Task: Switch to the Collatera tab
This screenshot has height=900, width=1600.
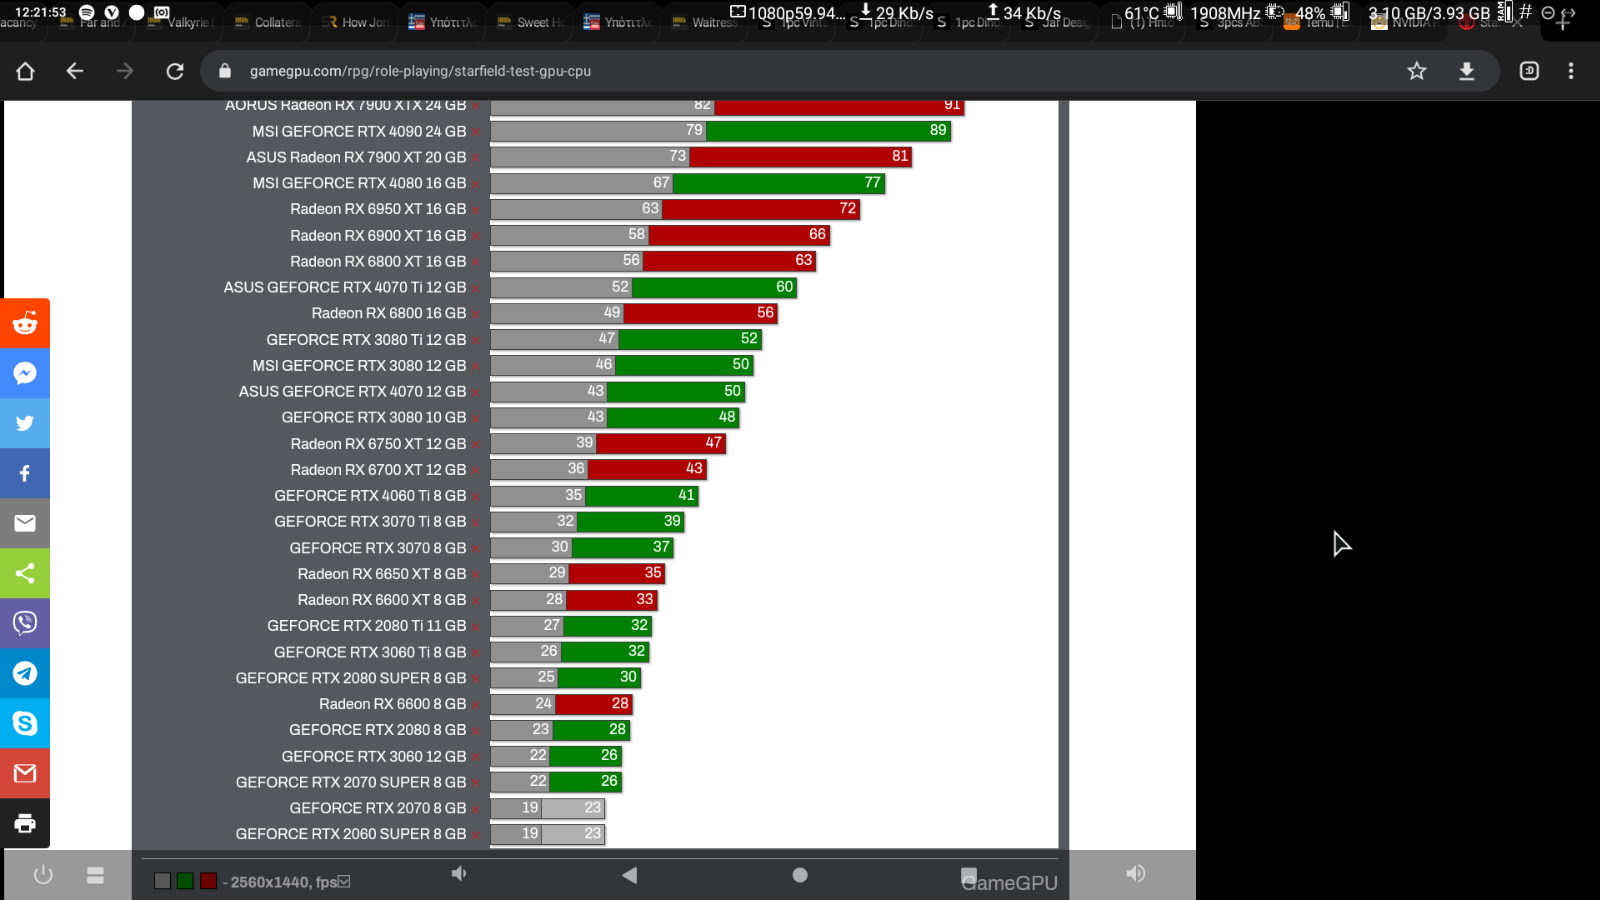Action: [x=268, y=22]
